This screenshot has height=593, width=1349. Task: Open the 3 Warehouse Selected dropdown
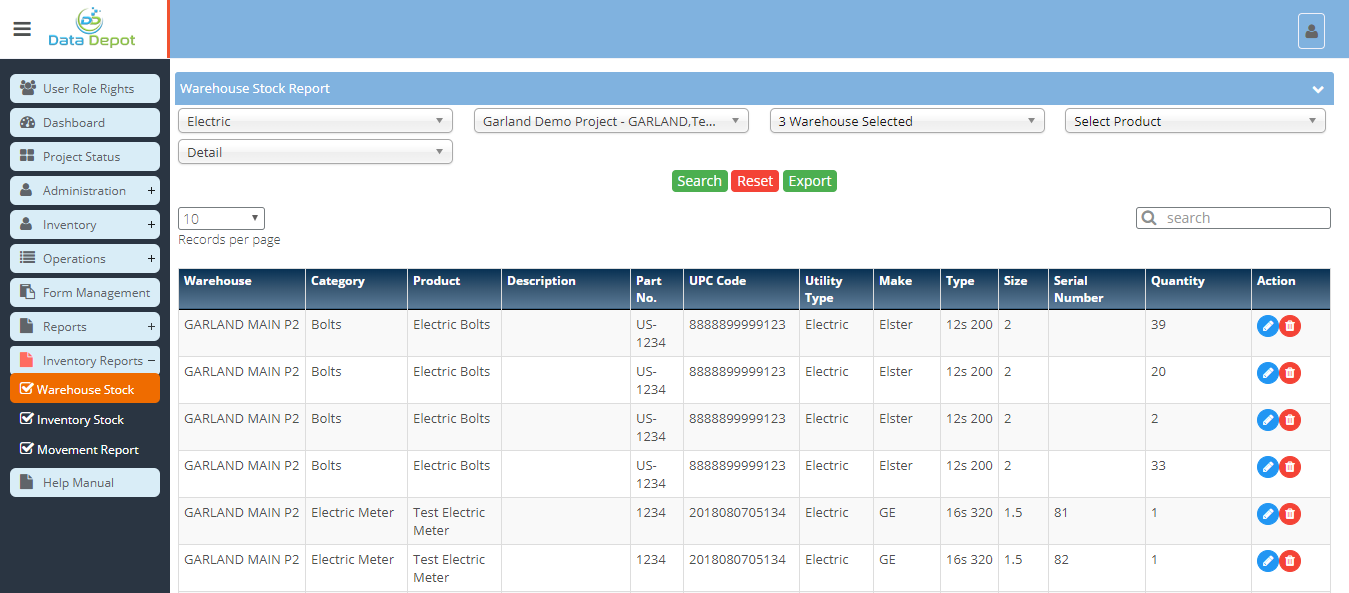click(x=906, y=121)
